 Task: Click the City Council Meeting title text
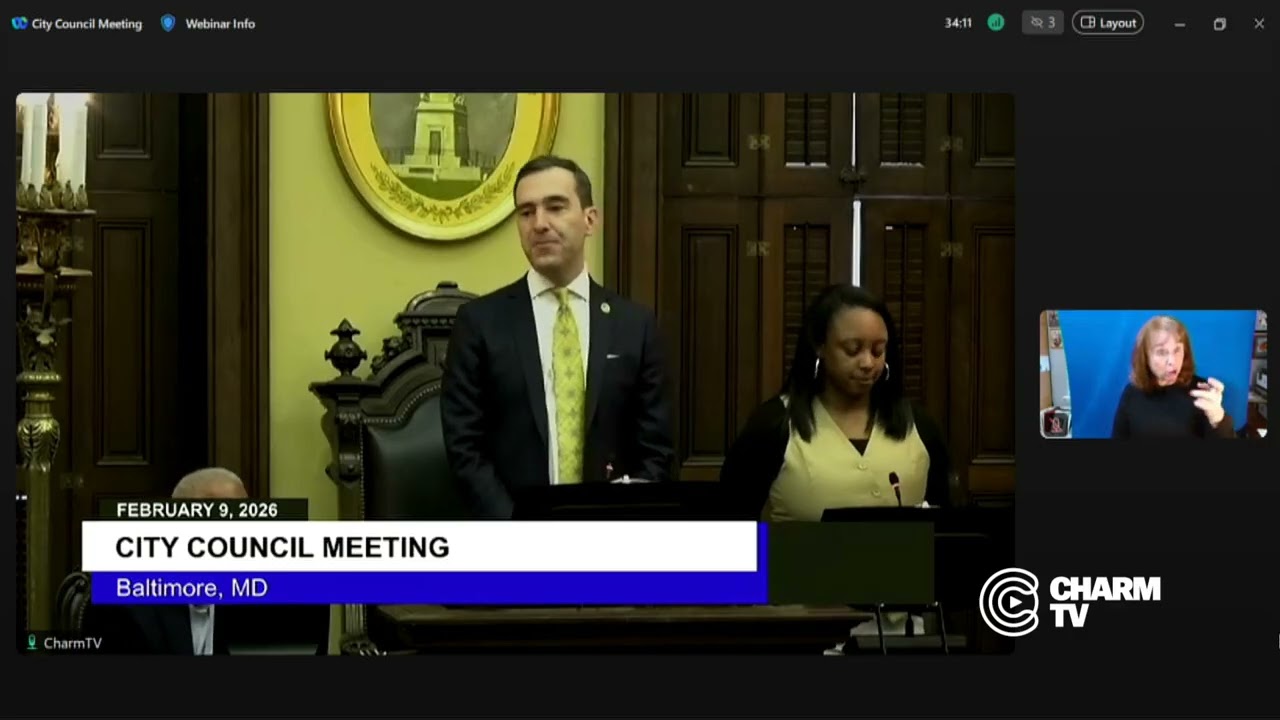(x=87, y=24)
